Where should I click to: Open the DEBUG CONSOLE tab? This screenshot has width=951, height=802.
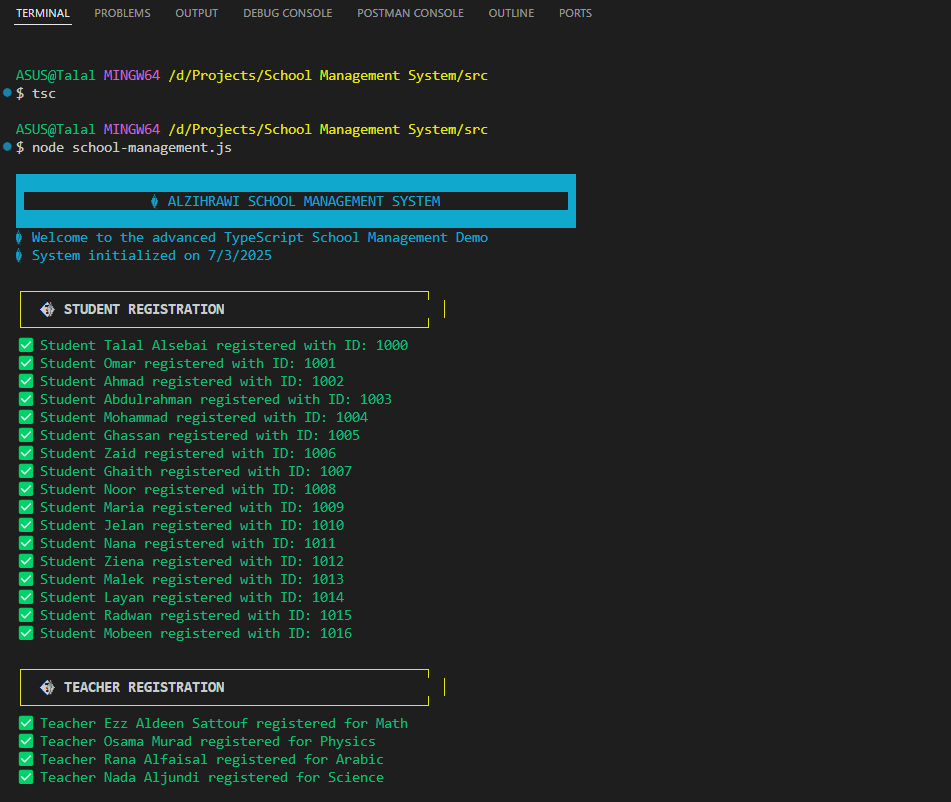[x=287, y=13]
